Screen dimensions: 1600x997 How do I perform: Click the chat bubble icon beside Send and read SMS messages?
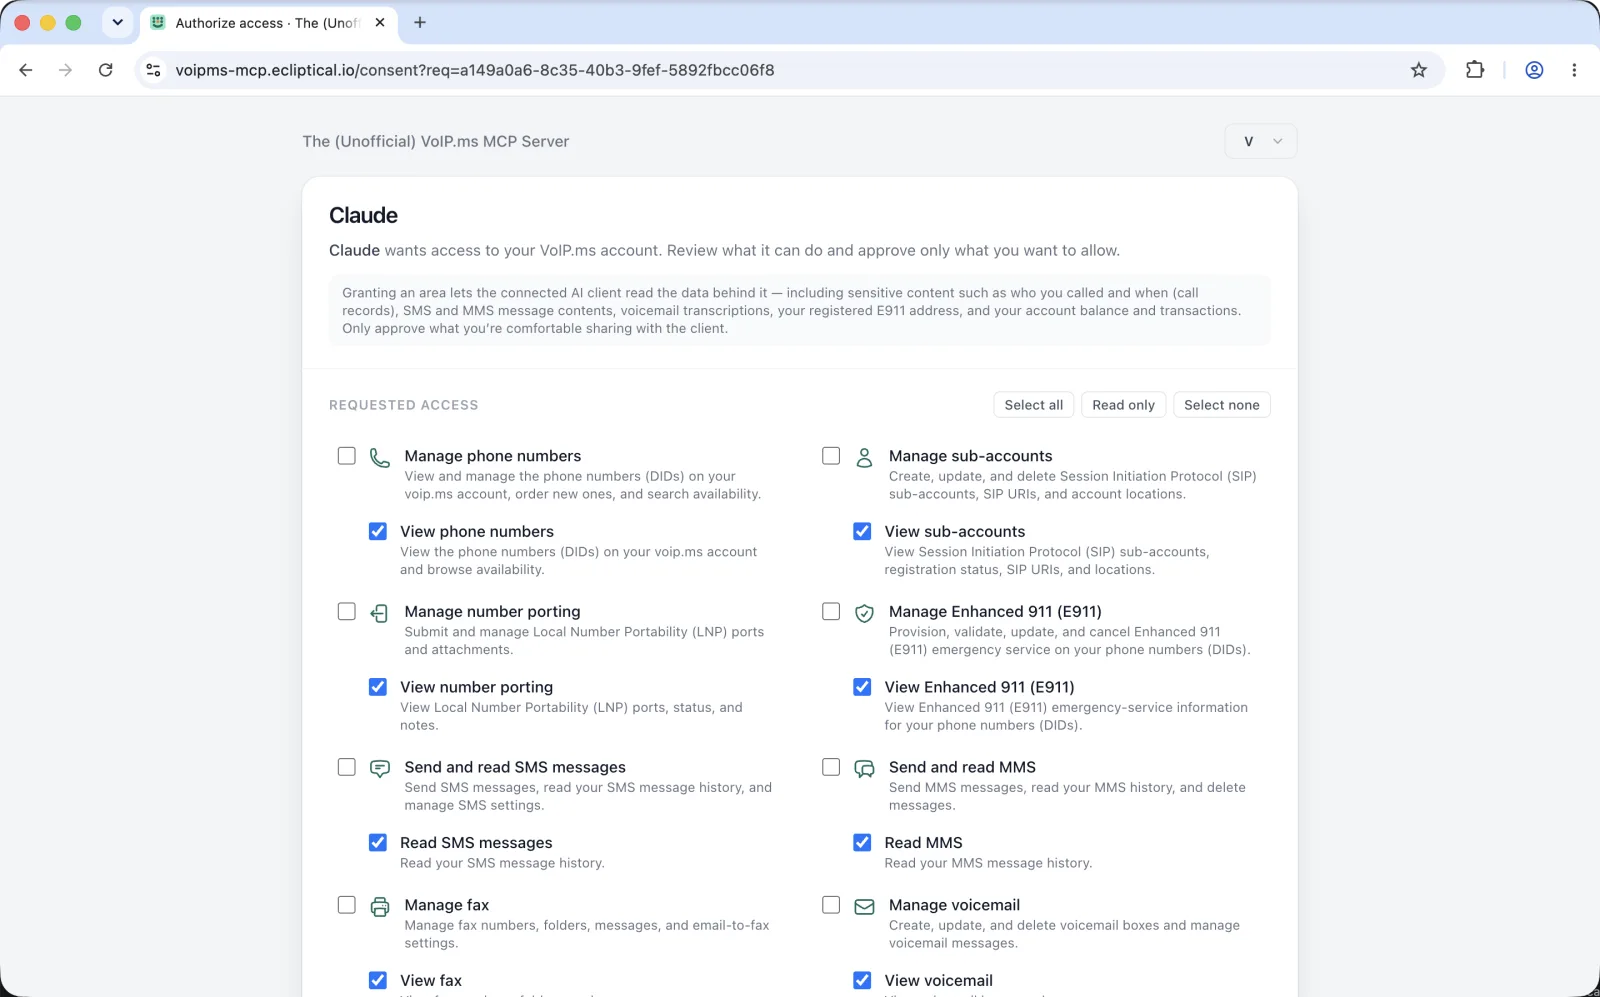[x=380, y=769]
